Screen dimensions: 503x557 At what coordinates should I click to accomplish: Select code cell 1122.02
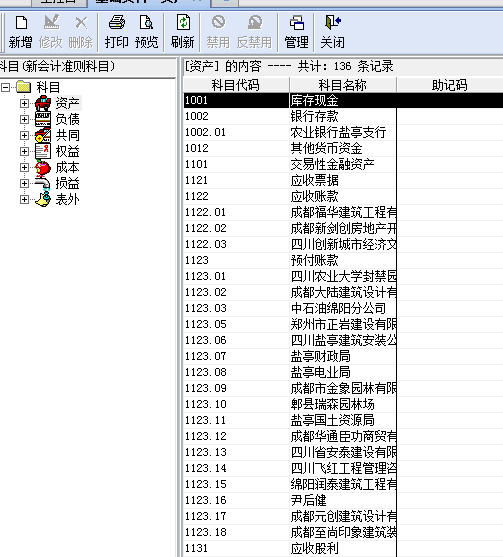click(x=236, y=228)
